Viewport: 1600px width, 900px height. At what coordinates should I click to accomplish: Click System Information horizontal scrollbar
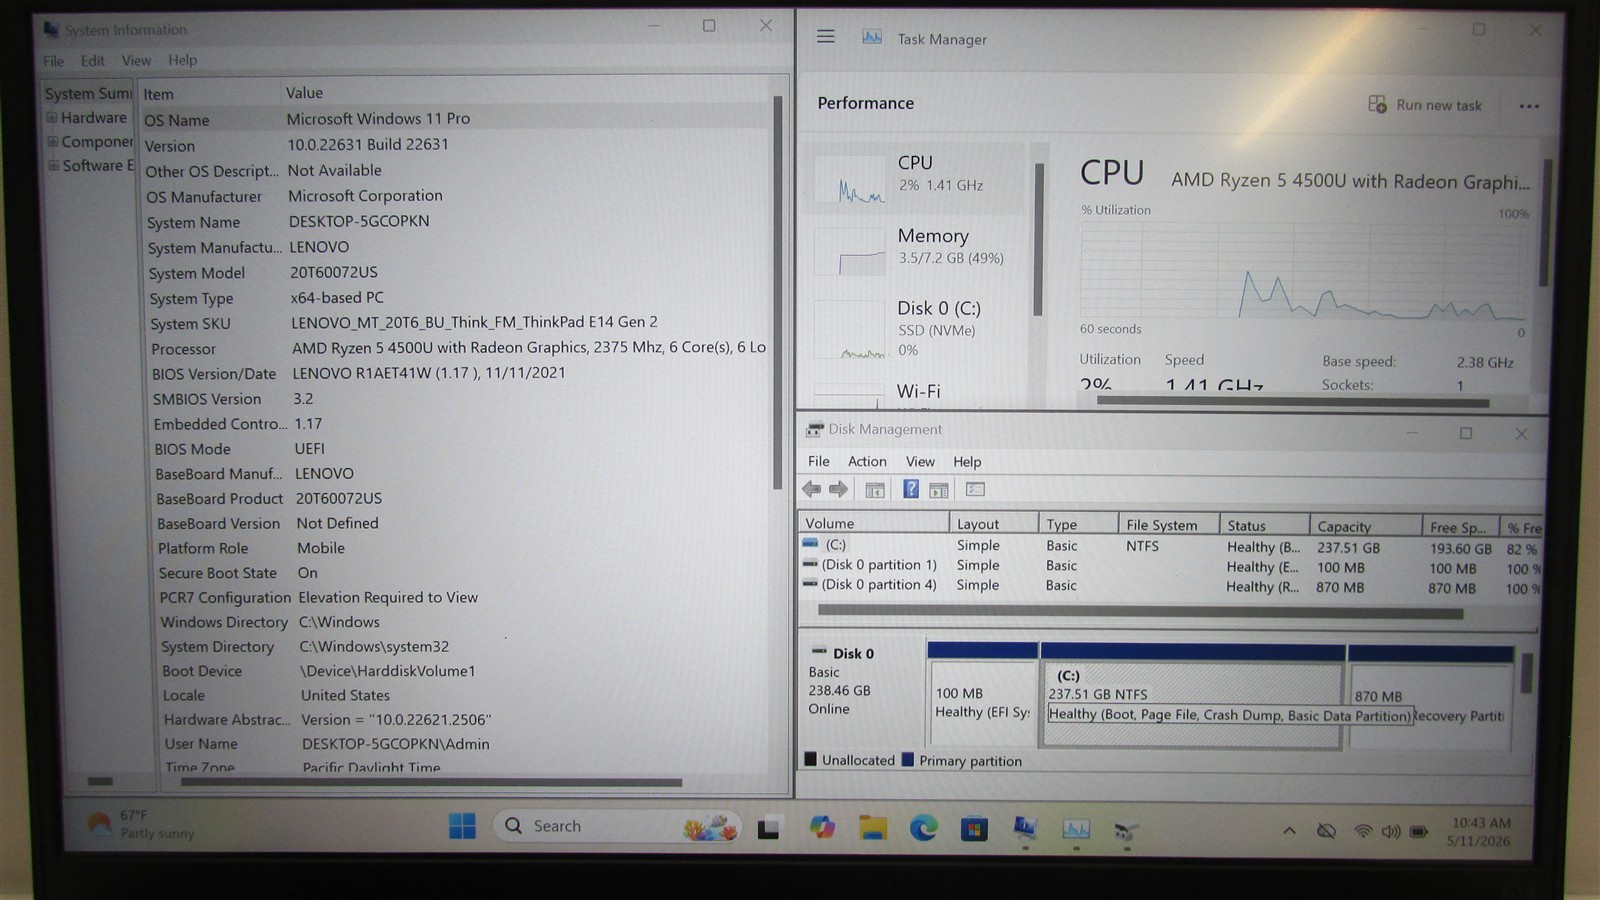click(432, 782)
